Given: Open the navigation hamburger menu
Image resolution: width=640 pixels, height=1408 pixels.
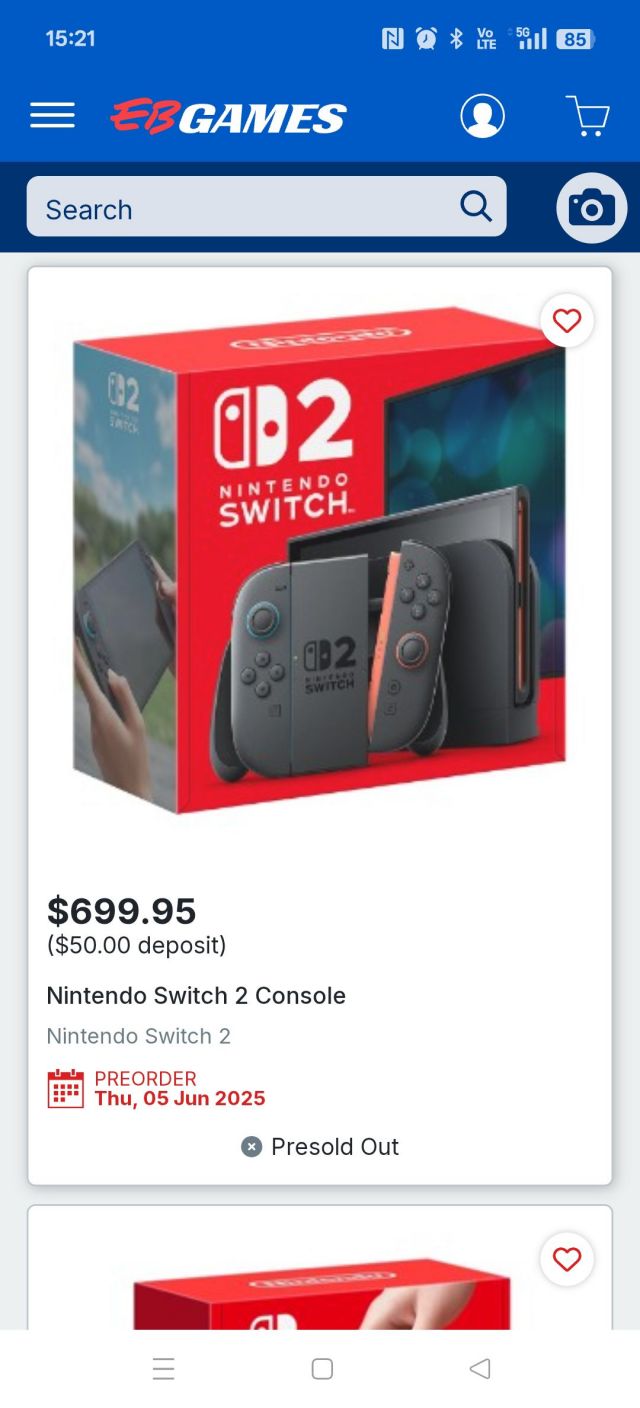Looking at the screenshot, I should tap(52, 115).
